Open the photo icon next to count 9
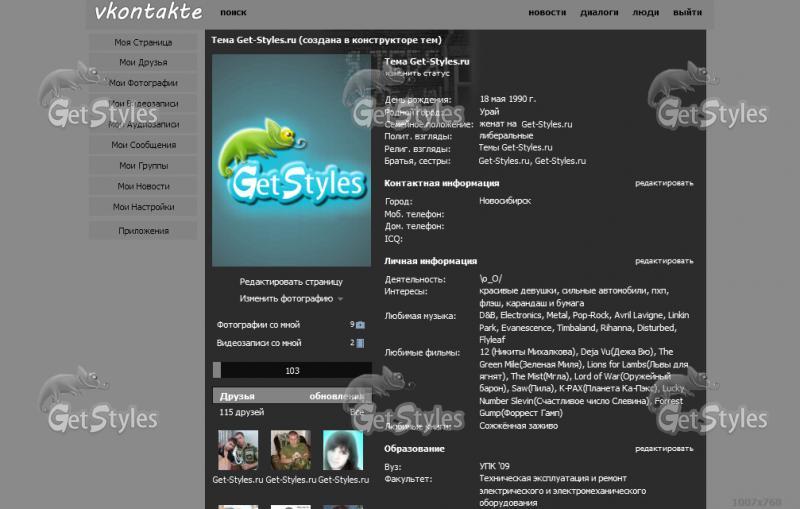The width and height of the screenshot is (800, 509). (x=360, y=325)
